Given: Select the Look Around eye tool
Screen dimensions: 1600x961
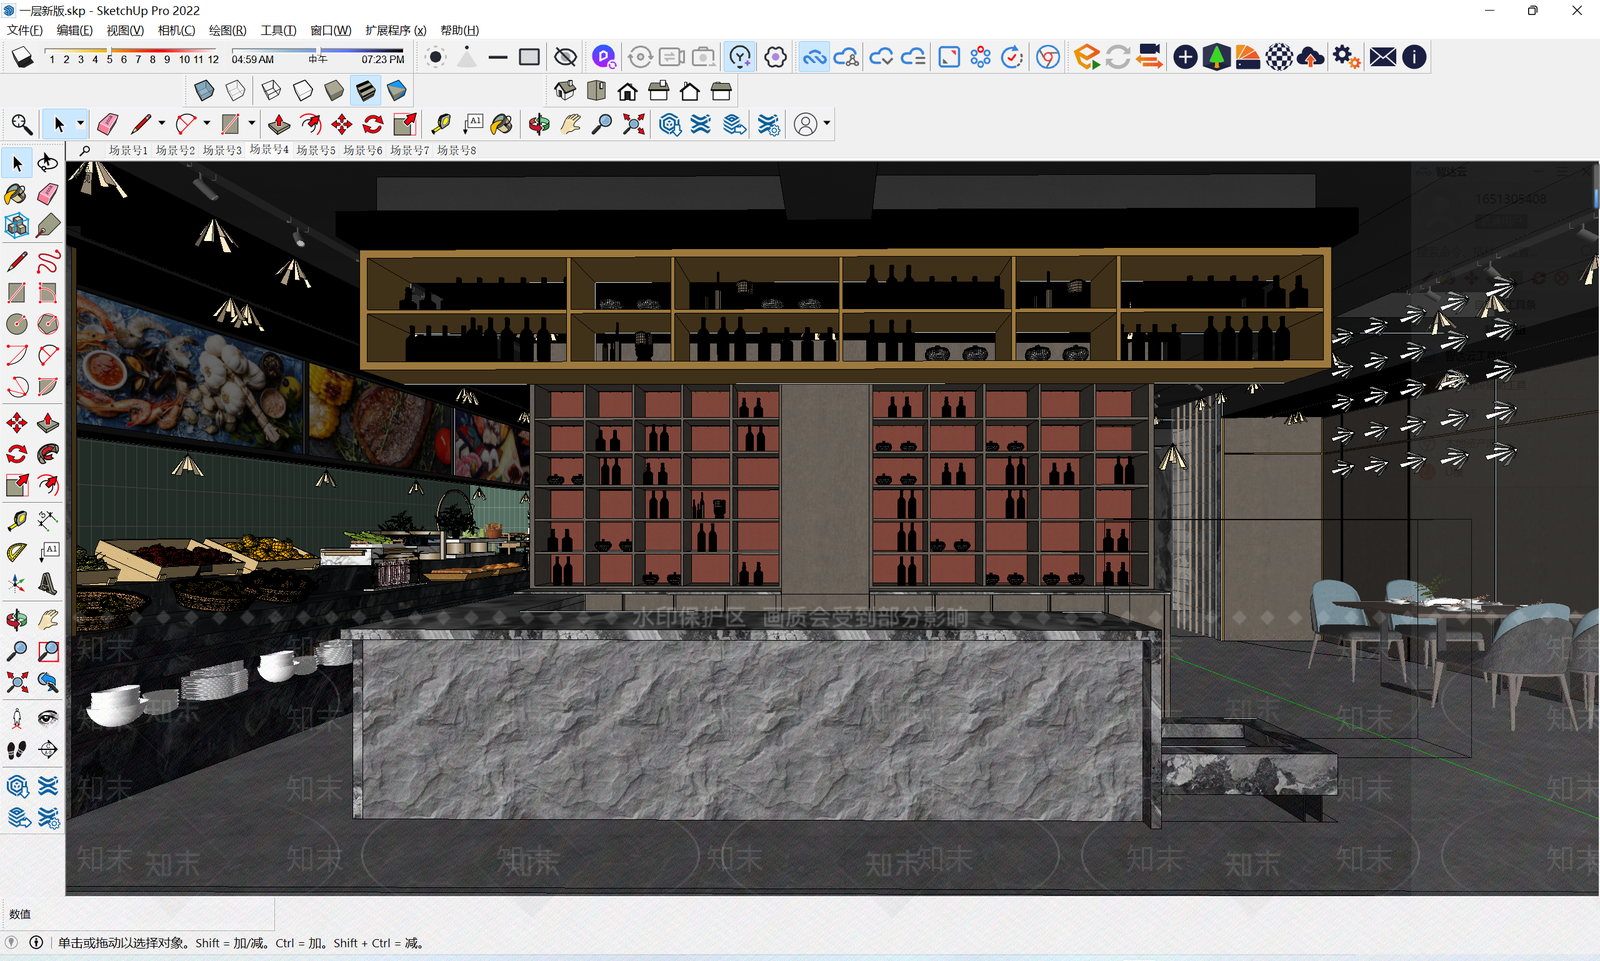Looking at the screenshot, I should tap(48, 718).
